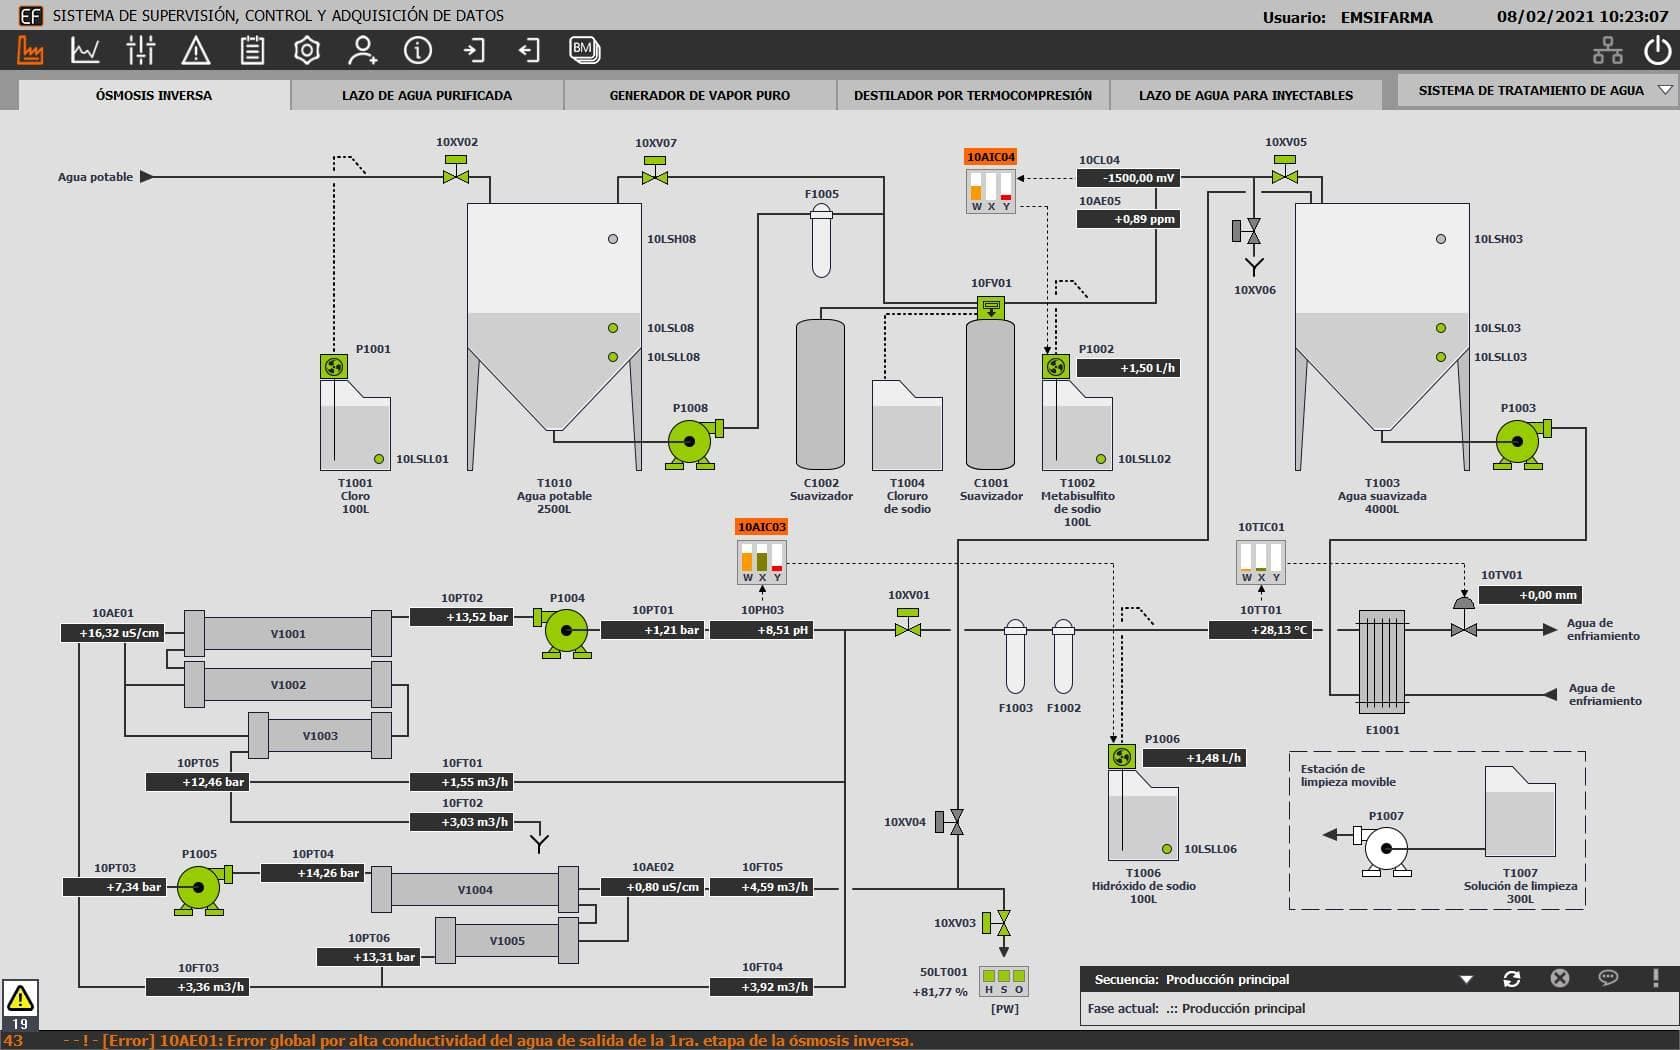The image size is (1680, 1050).
Task: Open 50LT001 HSO level indicator
Action: [1003, 982]
